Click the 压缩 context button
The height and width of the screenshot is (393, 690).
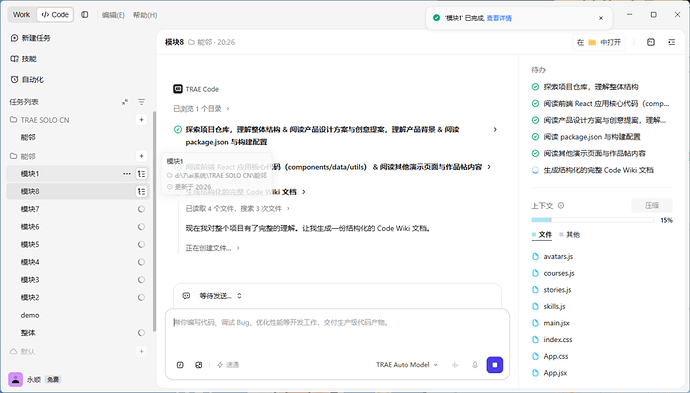coord(652,206)
